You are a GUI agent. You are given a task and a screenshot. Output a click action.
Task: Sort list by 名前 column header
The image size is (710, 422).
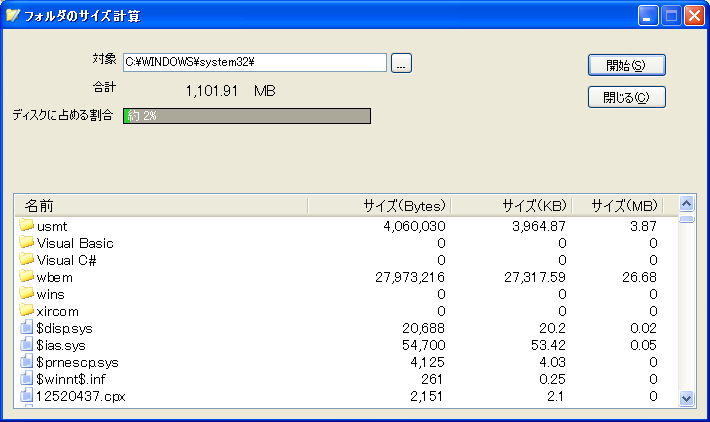point(161,206)
